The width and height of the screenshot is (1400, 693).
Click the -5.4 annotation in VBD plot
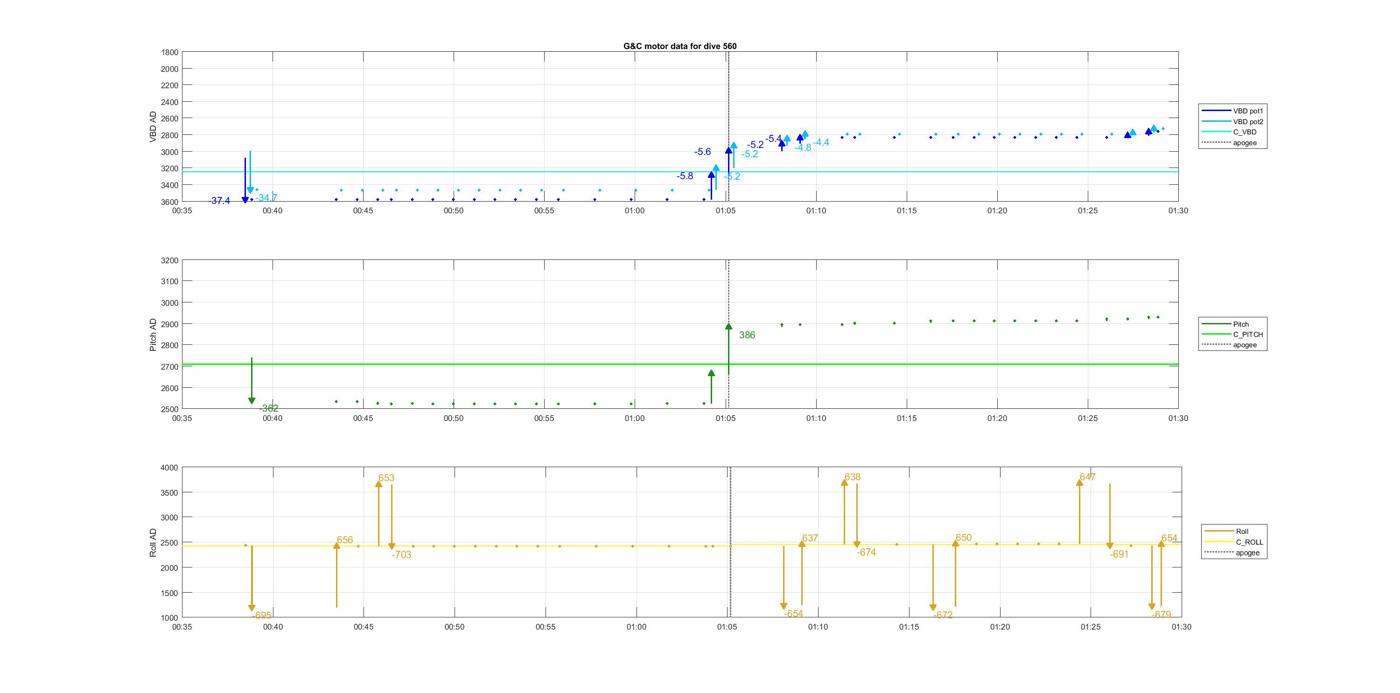click(774, 139)
